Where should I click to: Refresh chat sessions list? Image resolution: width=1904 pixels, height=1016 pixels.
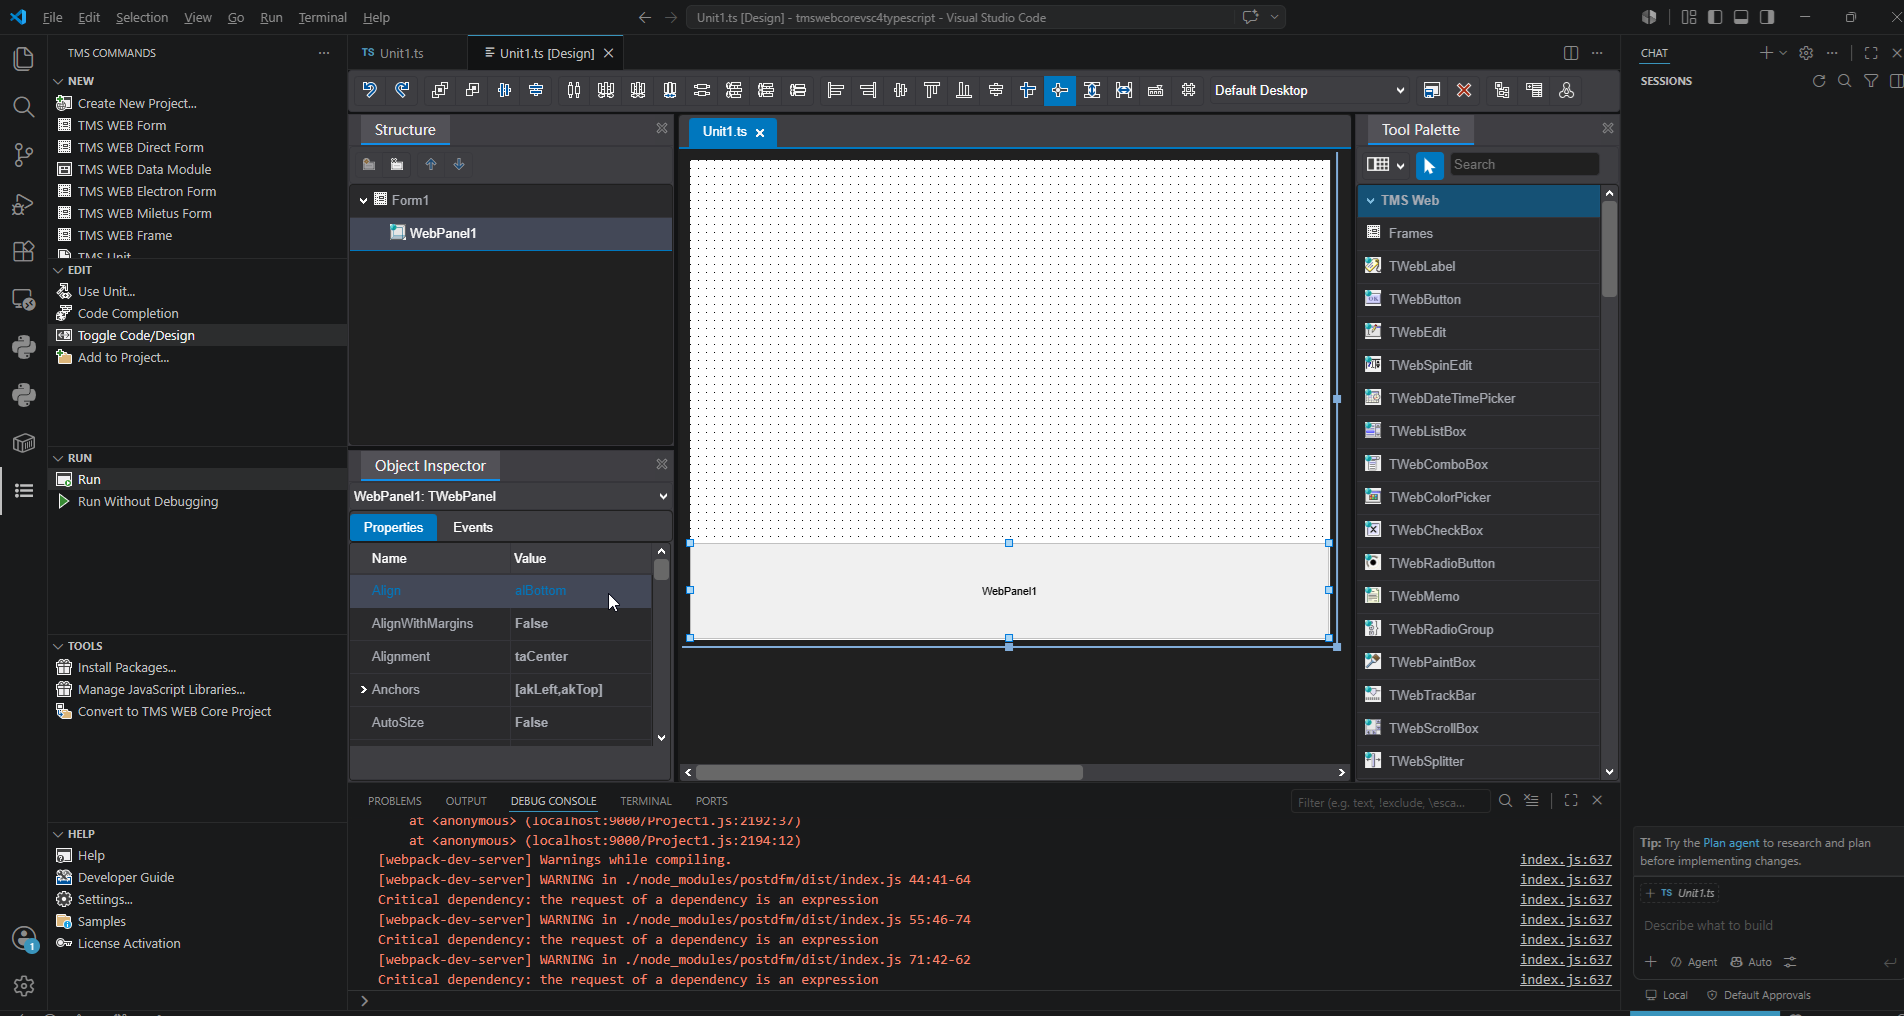pyautogui.click(x=1819, y=81)
